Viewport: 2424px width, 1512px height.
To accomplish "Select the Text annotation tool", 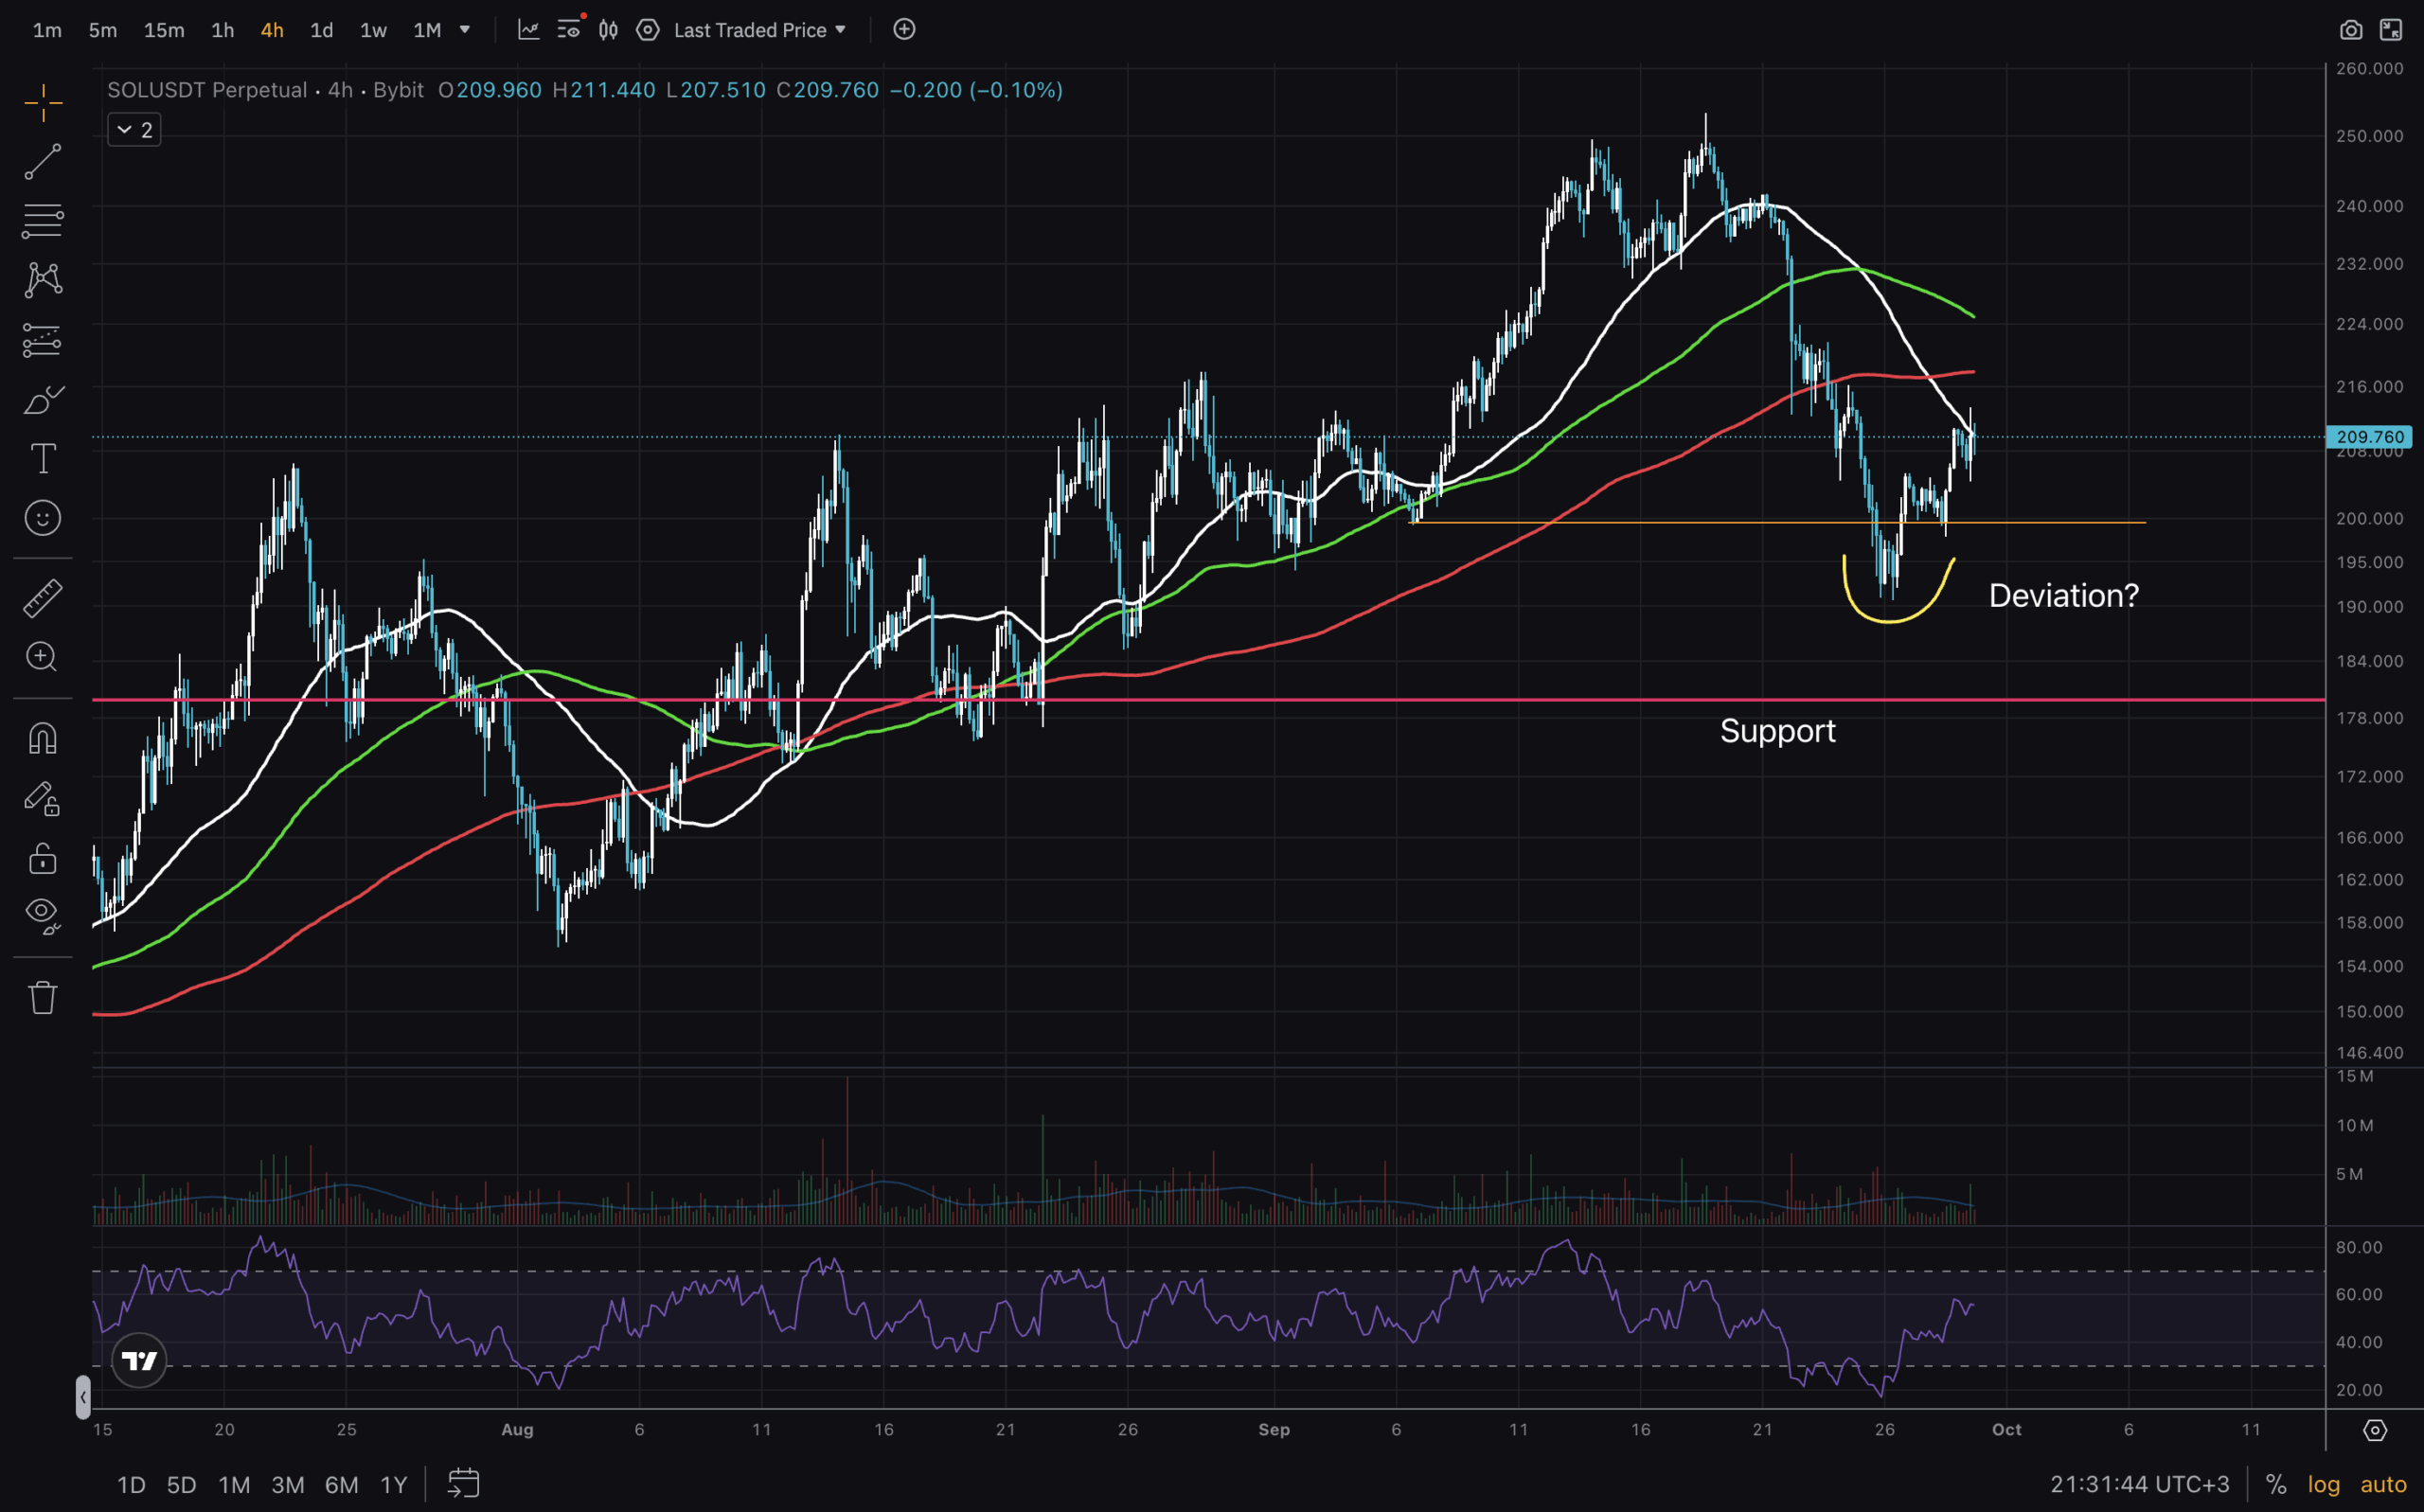I will [42, 459].
